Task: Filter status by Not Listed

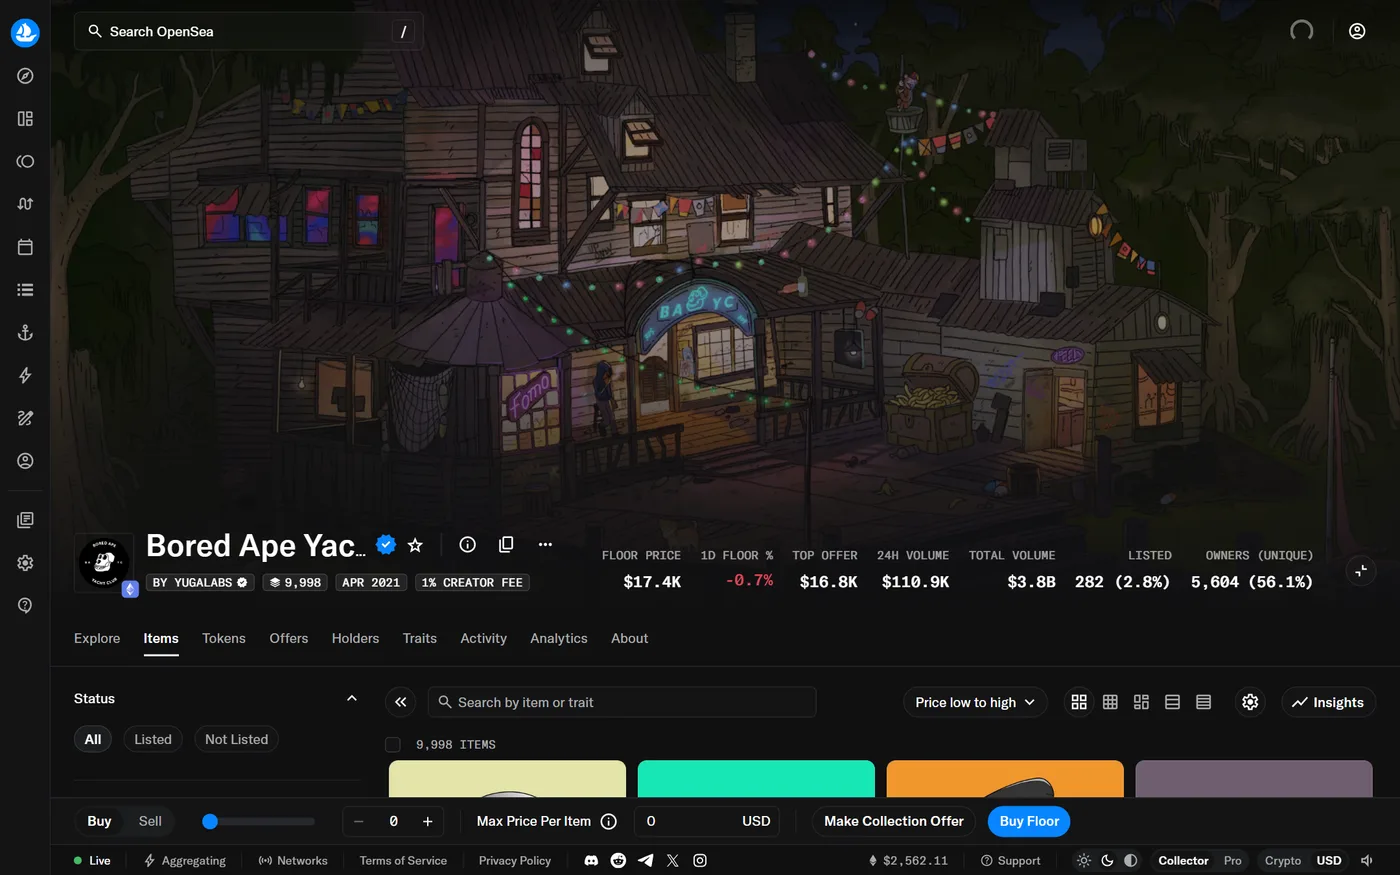Action: coord(237,739)
